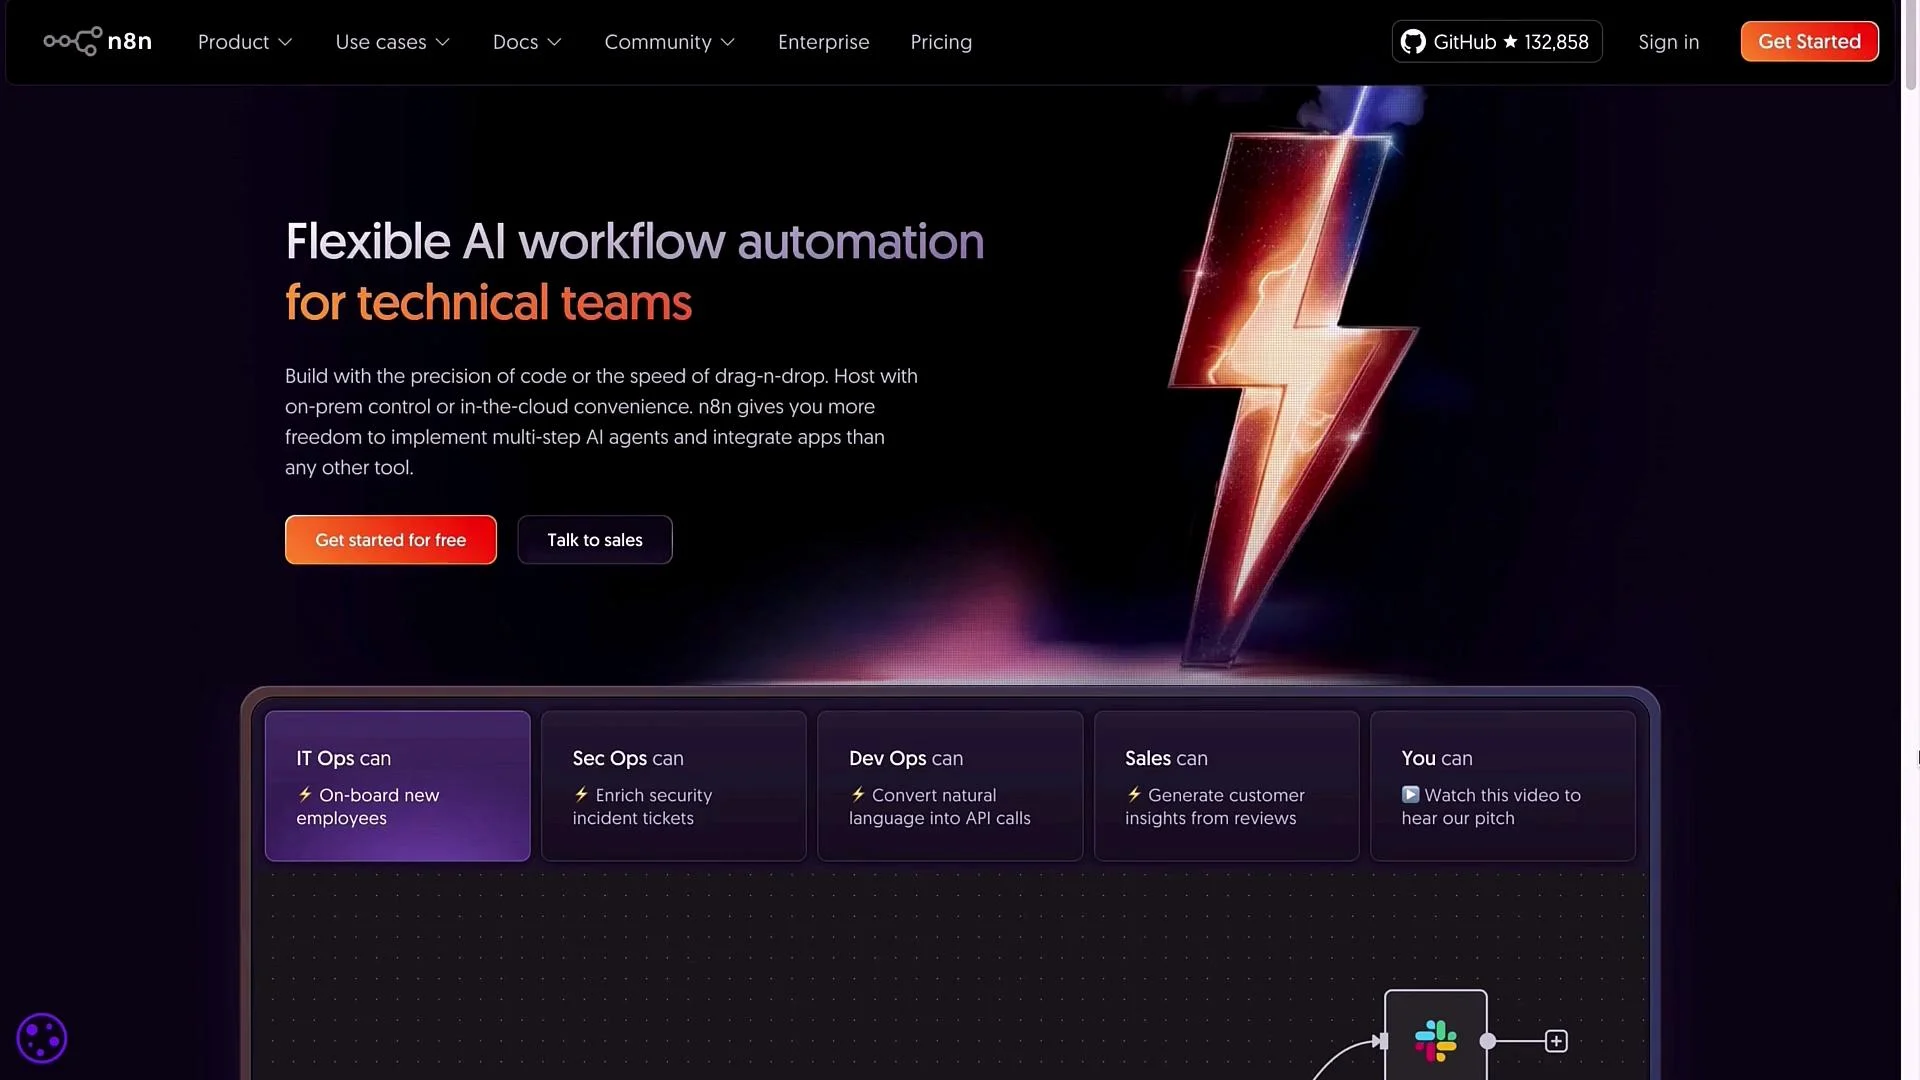Click the orange text for technical teams

pyautogui.click(x=488, y=302)
